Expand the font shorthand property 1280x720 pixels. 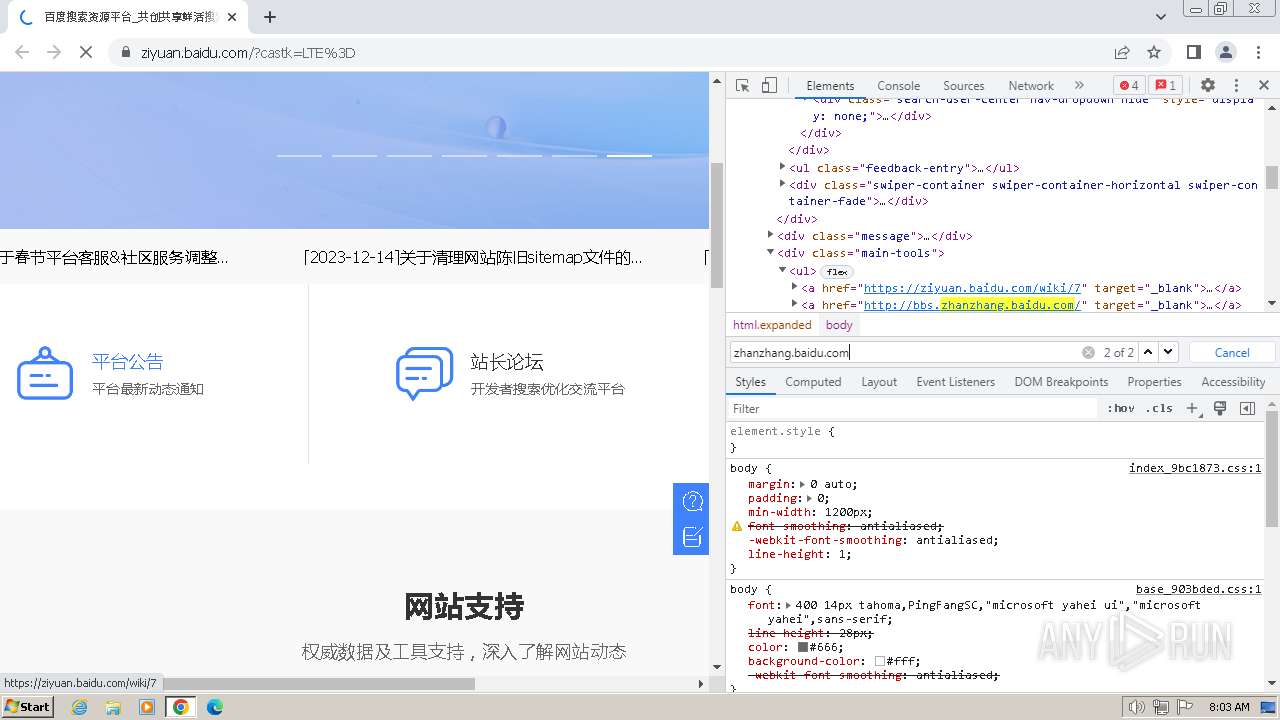[789, 605]
